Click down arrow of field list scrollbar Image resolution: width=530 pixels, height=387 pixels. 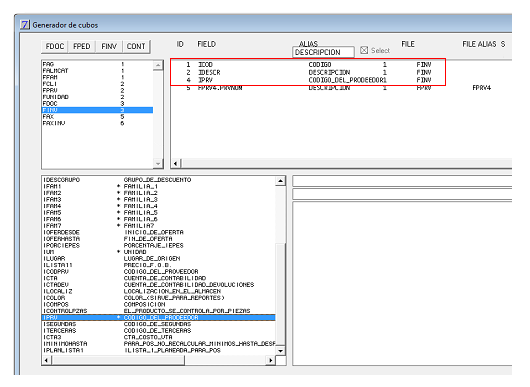[281, 351]
